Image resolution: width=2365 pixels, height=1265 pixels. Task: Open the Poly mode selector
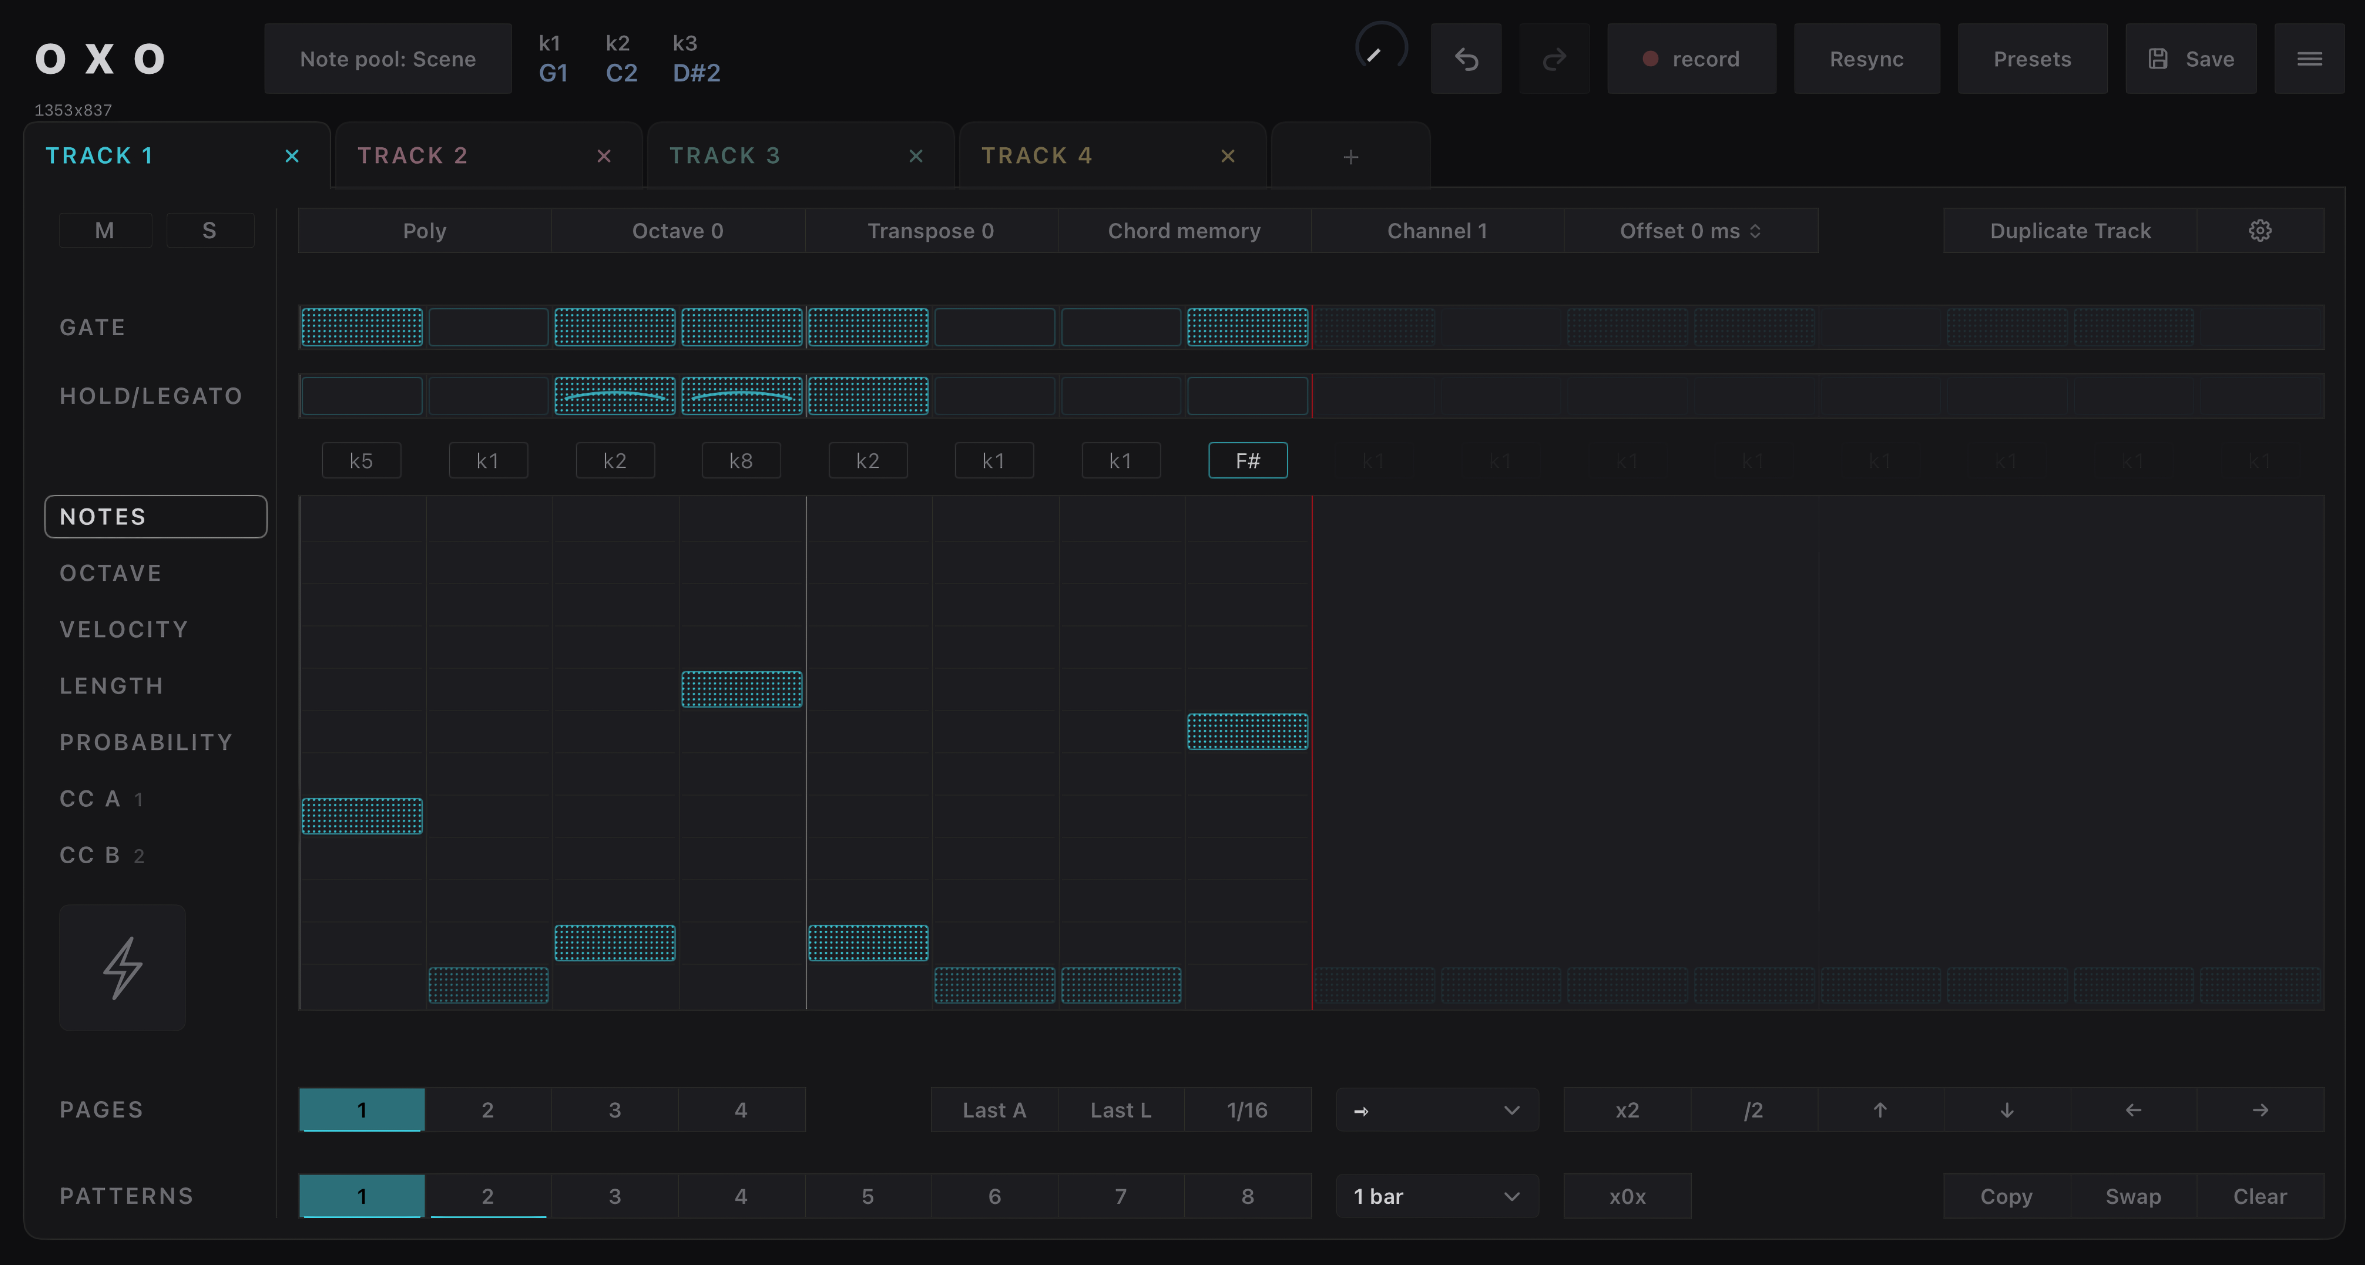(x=425, y=231)
